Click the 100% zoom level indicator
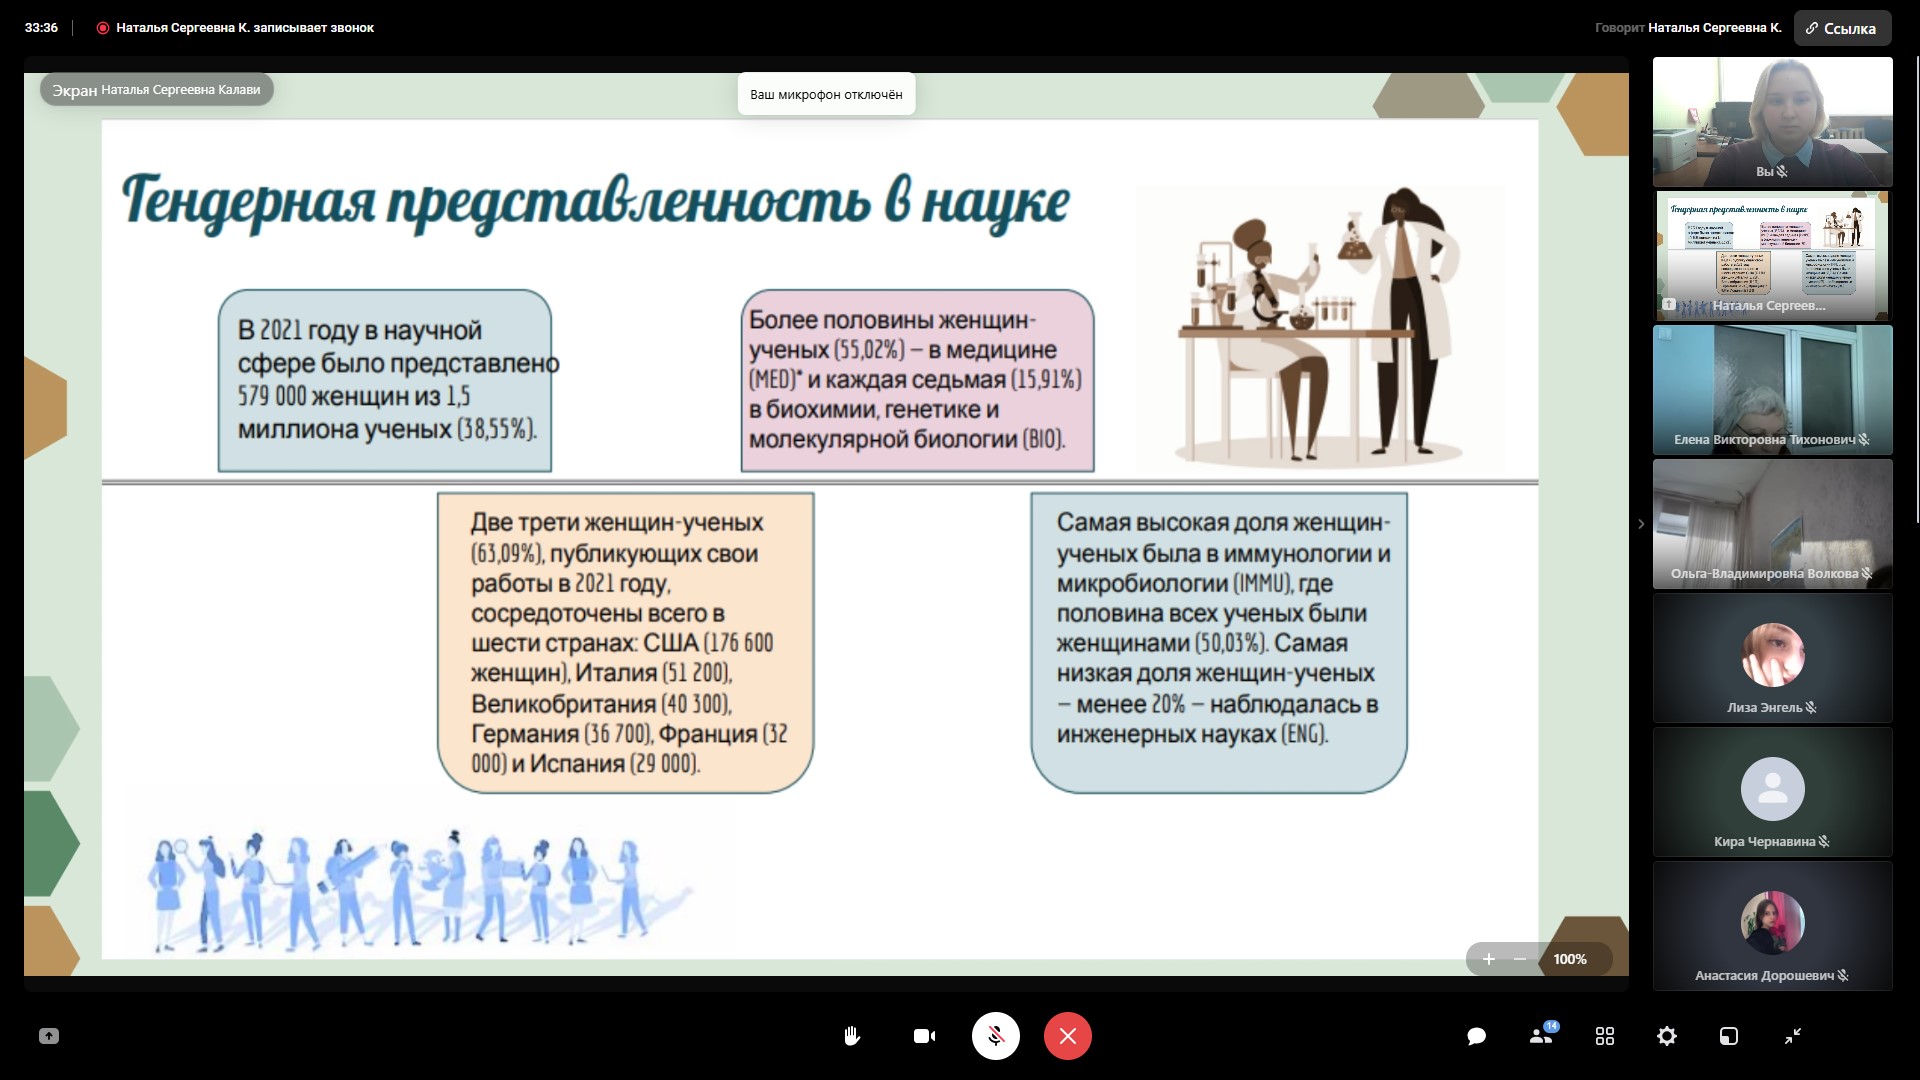The height and width of the screenshot is (1080, 1920). (x=1570, y=959)
